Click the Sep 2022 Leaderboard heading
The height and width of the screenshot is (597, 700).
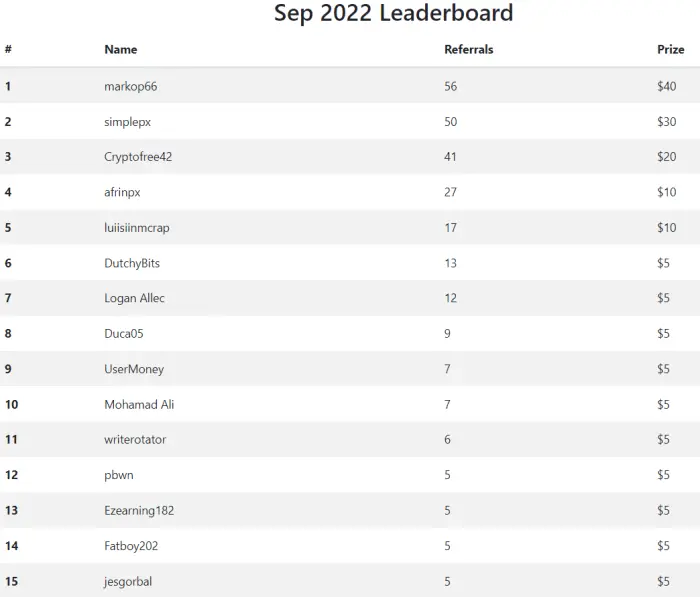click(393, 13)
